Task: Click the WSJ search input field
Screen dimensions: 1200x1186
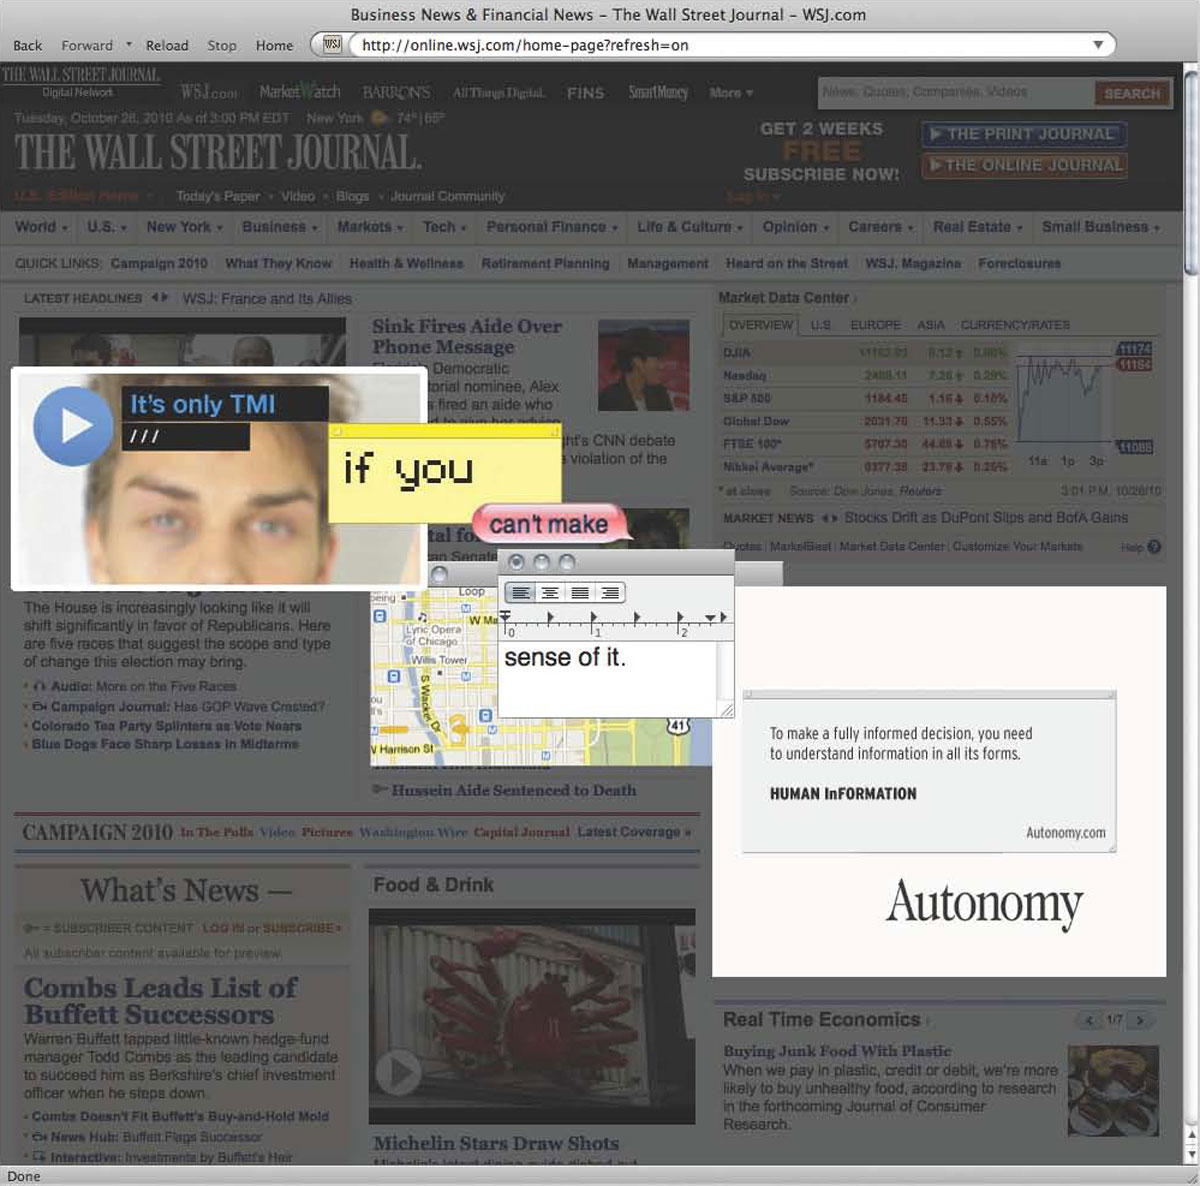Action: pos(955,92)
